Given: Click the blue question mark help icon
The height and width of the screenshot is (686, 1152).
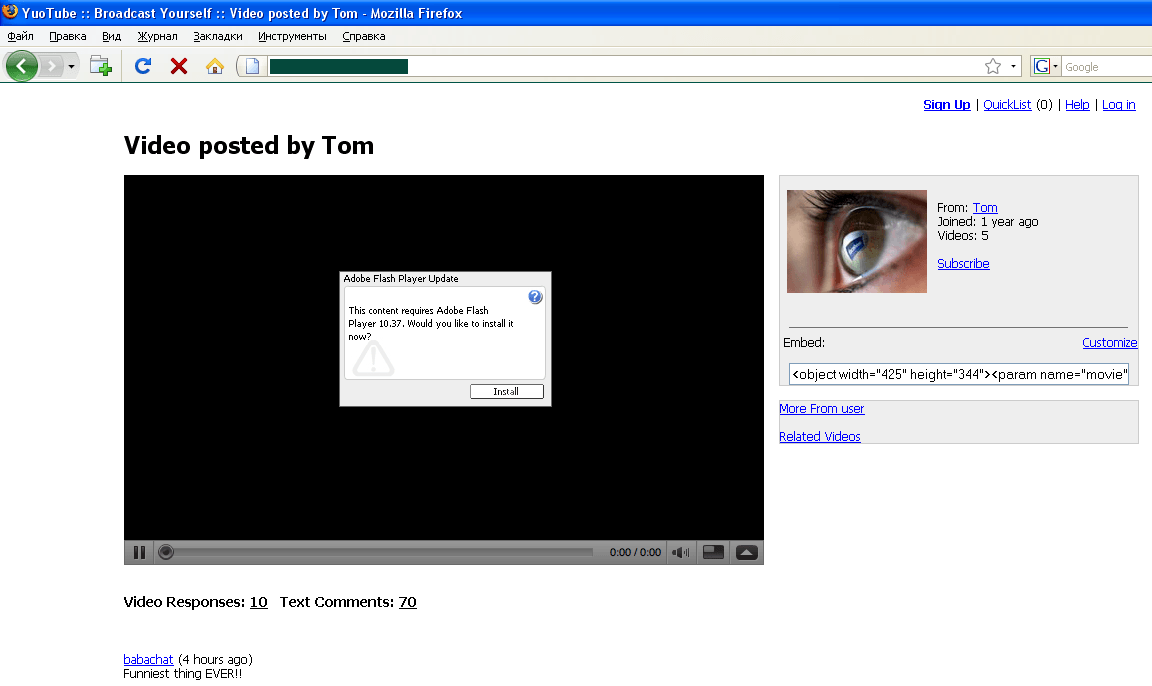Looking at the screenshot, I should tap(535, 297).
